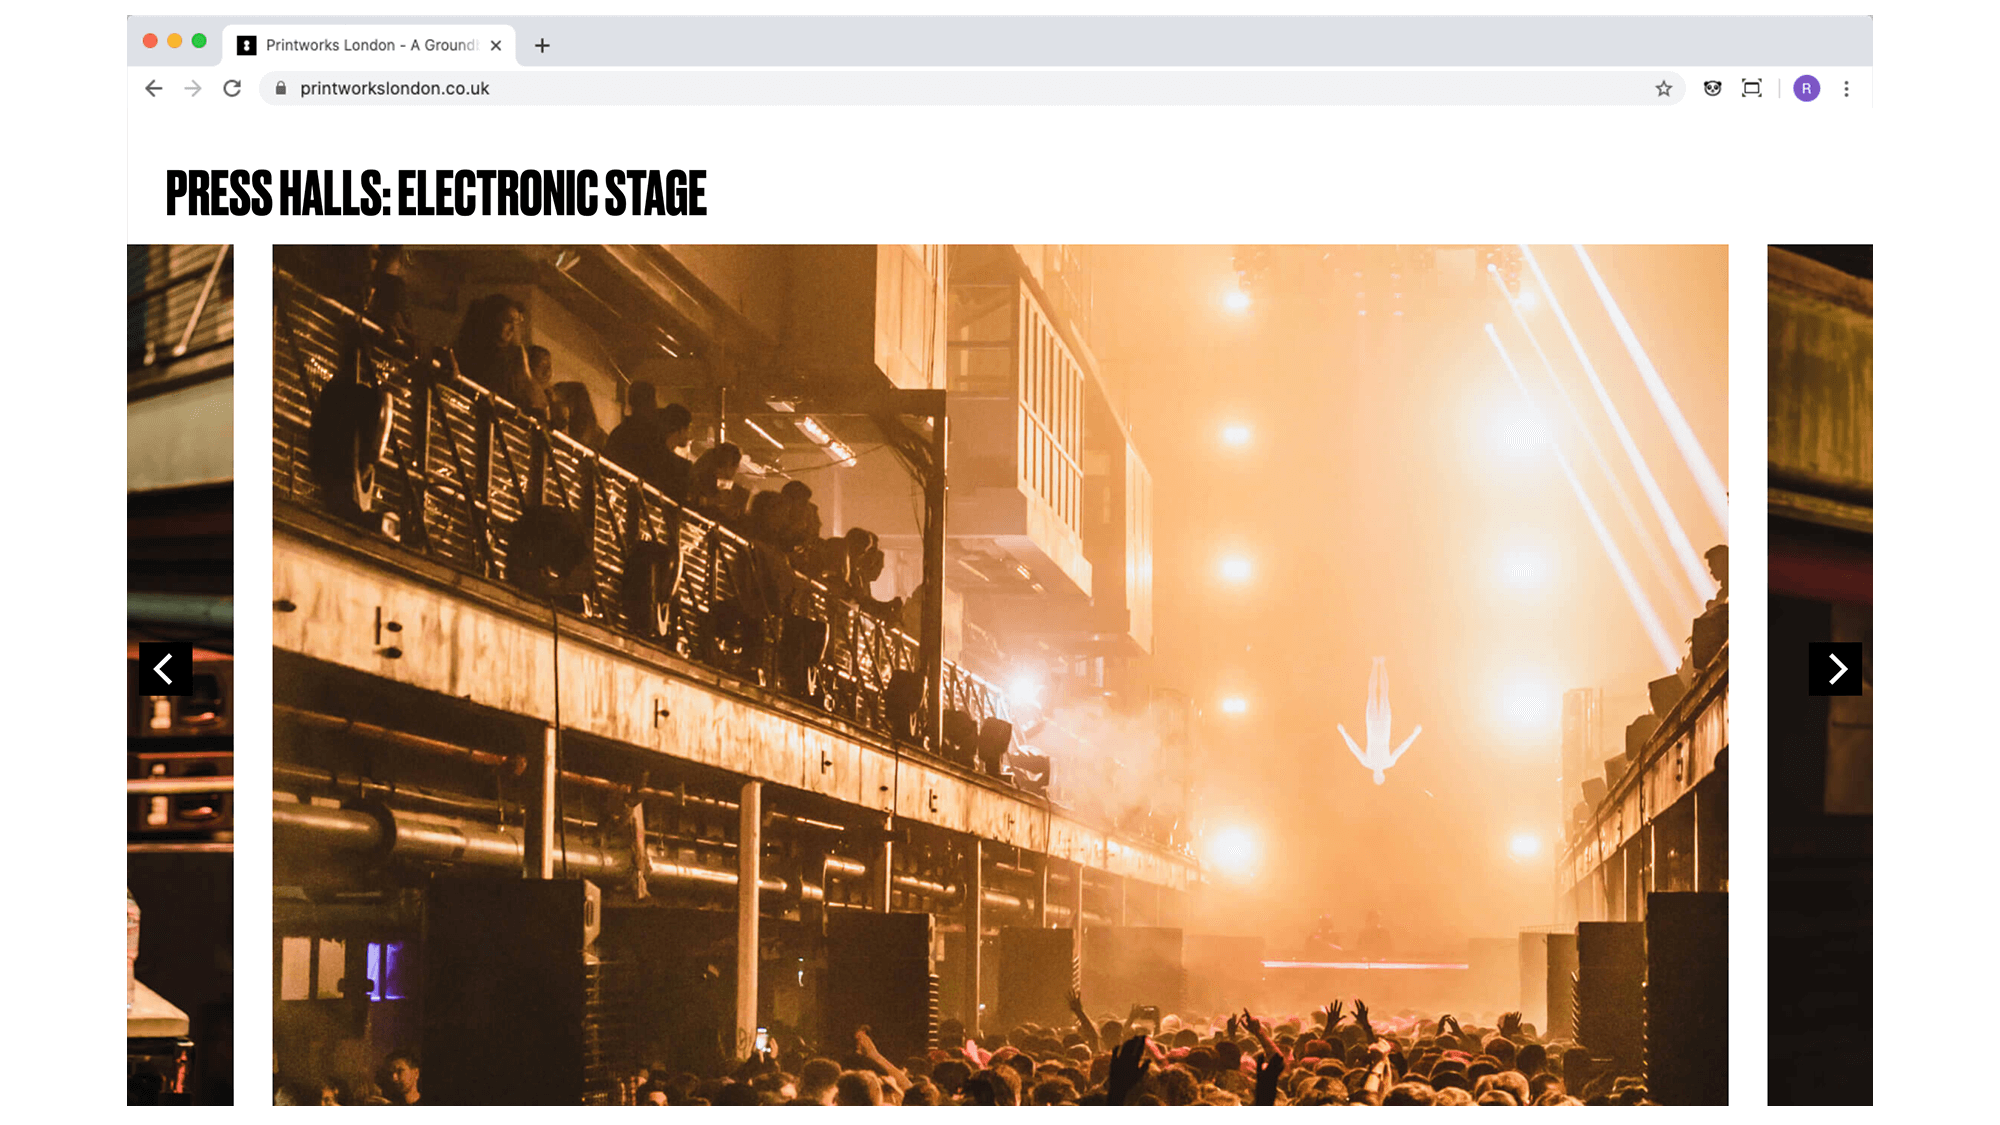Screen dimensions: 2000x1125
Task: Click the Press Halls: Electronic Stage heading
Action: [436, 193]
